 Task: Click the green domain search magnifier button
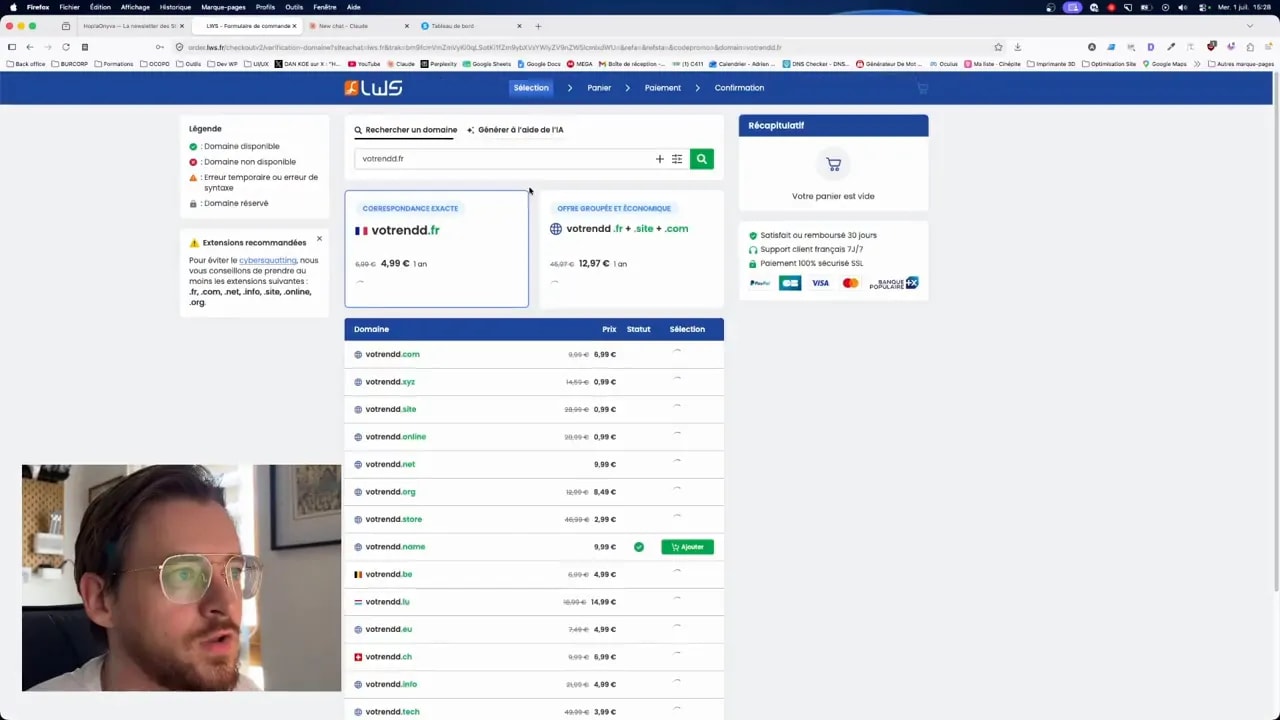(x=701, y=159)
